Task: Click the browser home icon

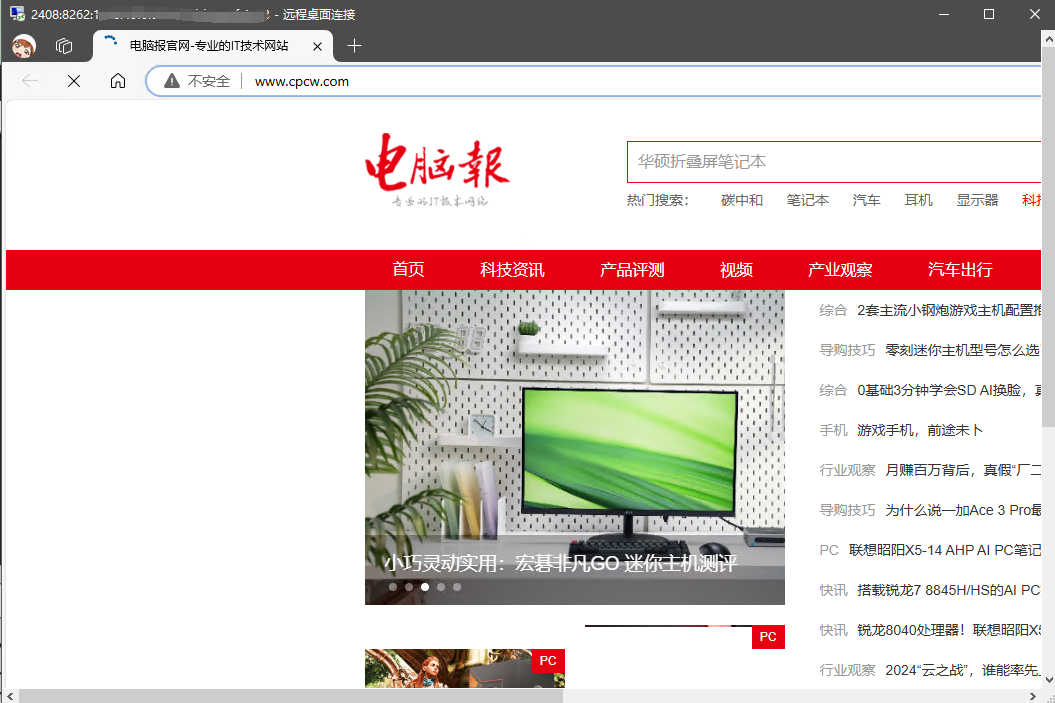Action: pyautogui.click(x=118, y=81)
